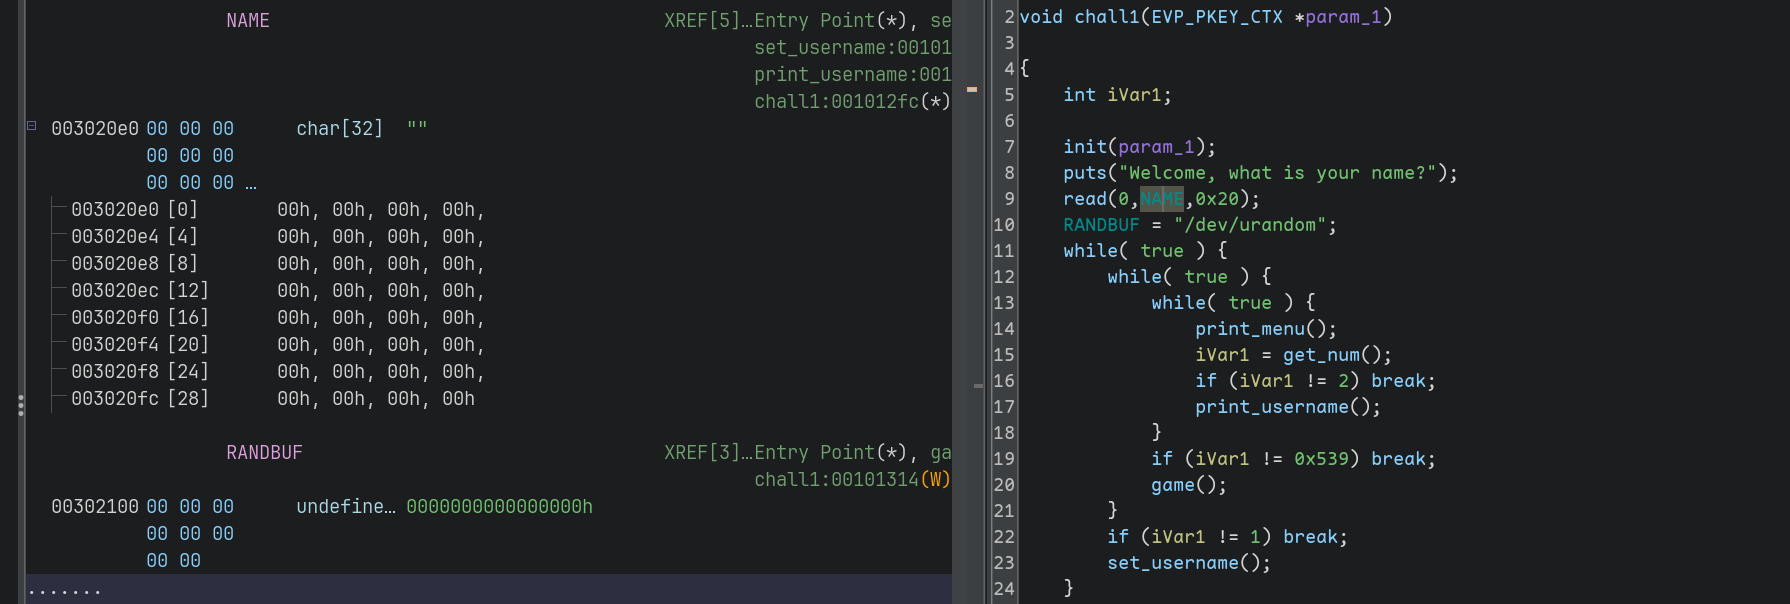Click the highlighted NAME argument in read call
The image size is (1790, 604).
tap(1161, 199)
